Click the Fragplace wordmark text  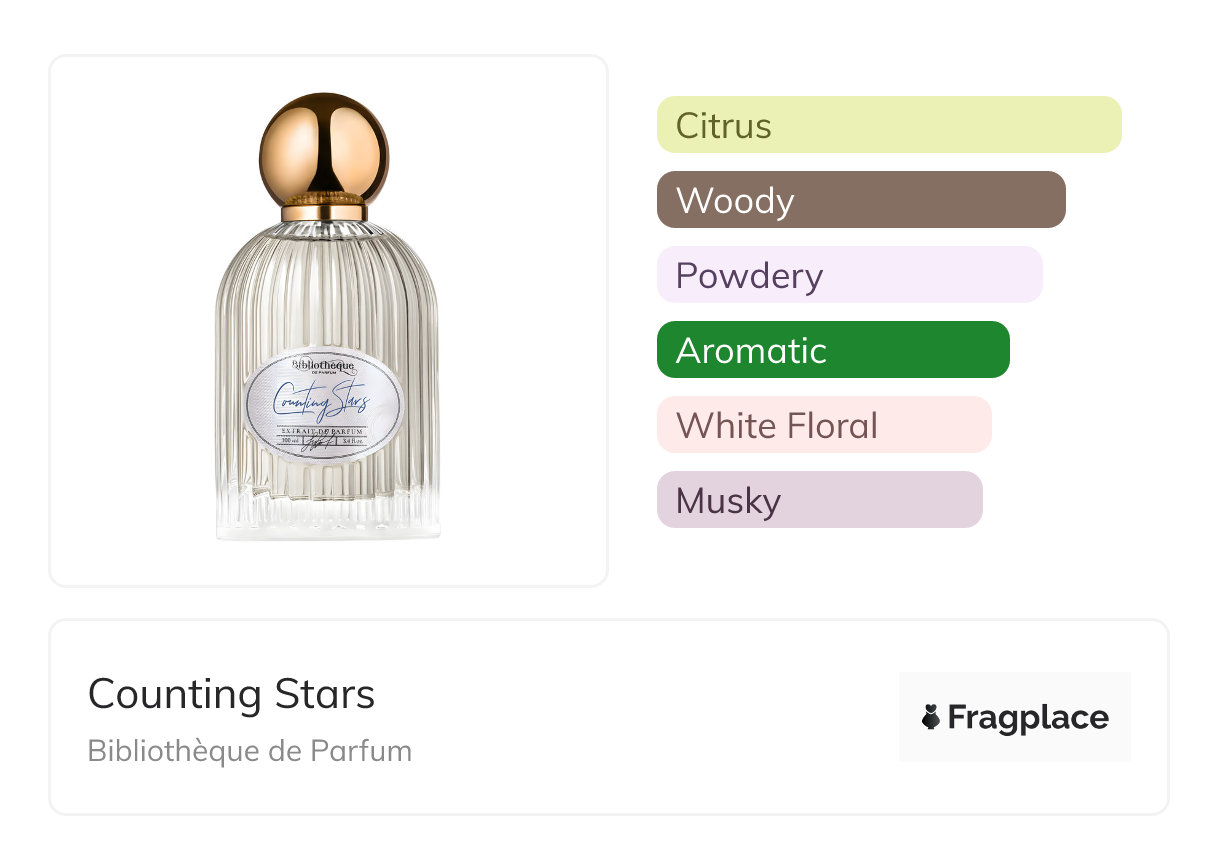(x=1028, y=717)
